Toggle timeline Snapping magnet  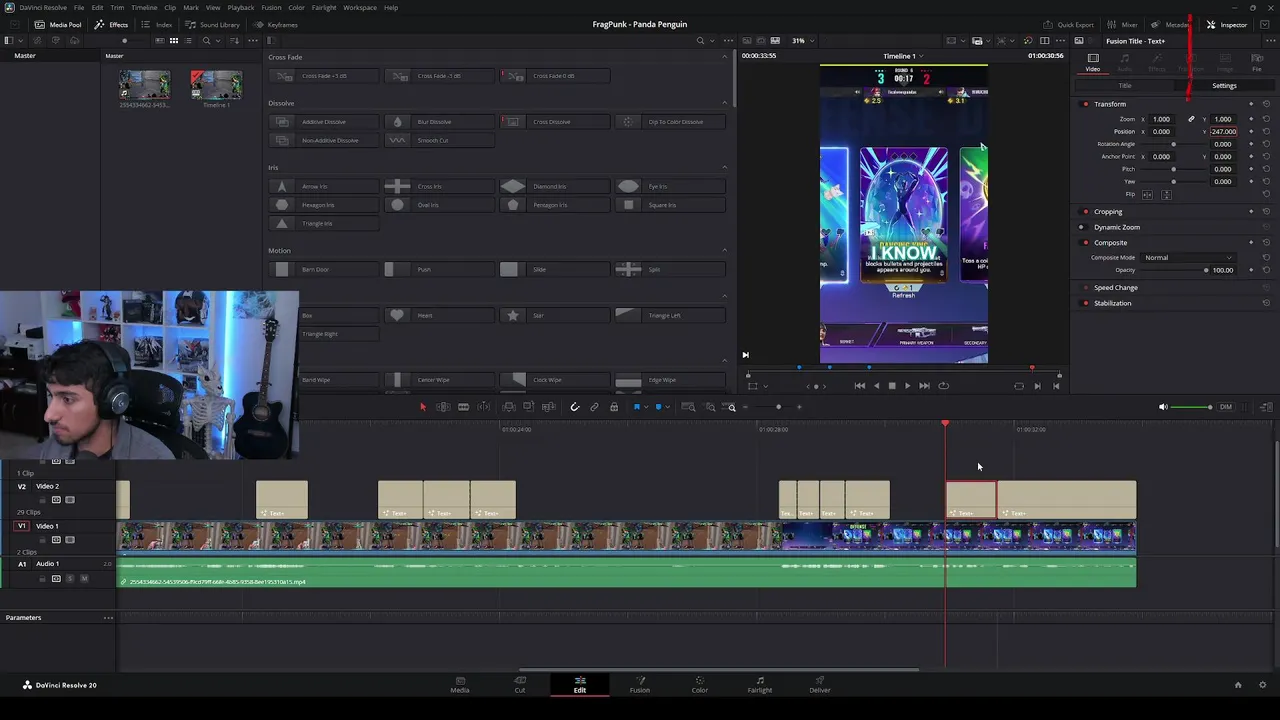click(x=574, y=407)
